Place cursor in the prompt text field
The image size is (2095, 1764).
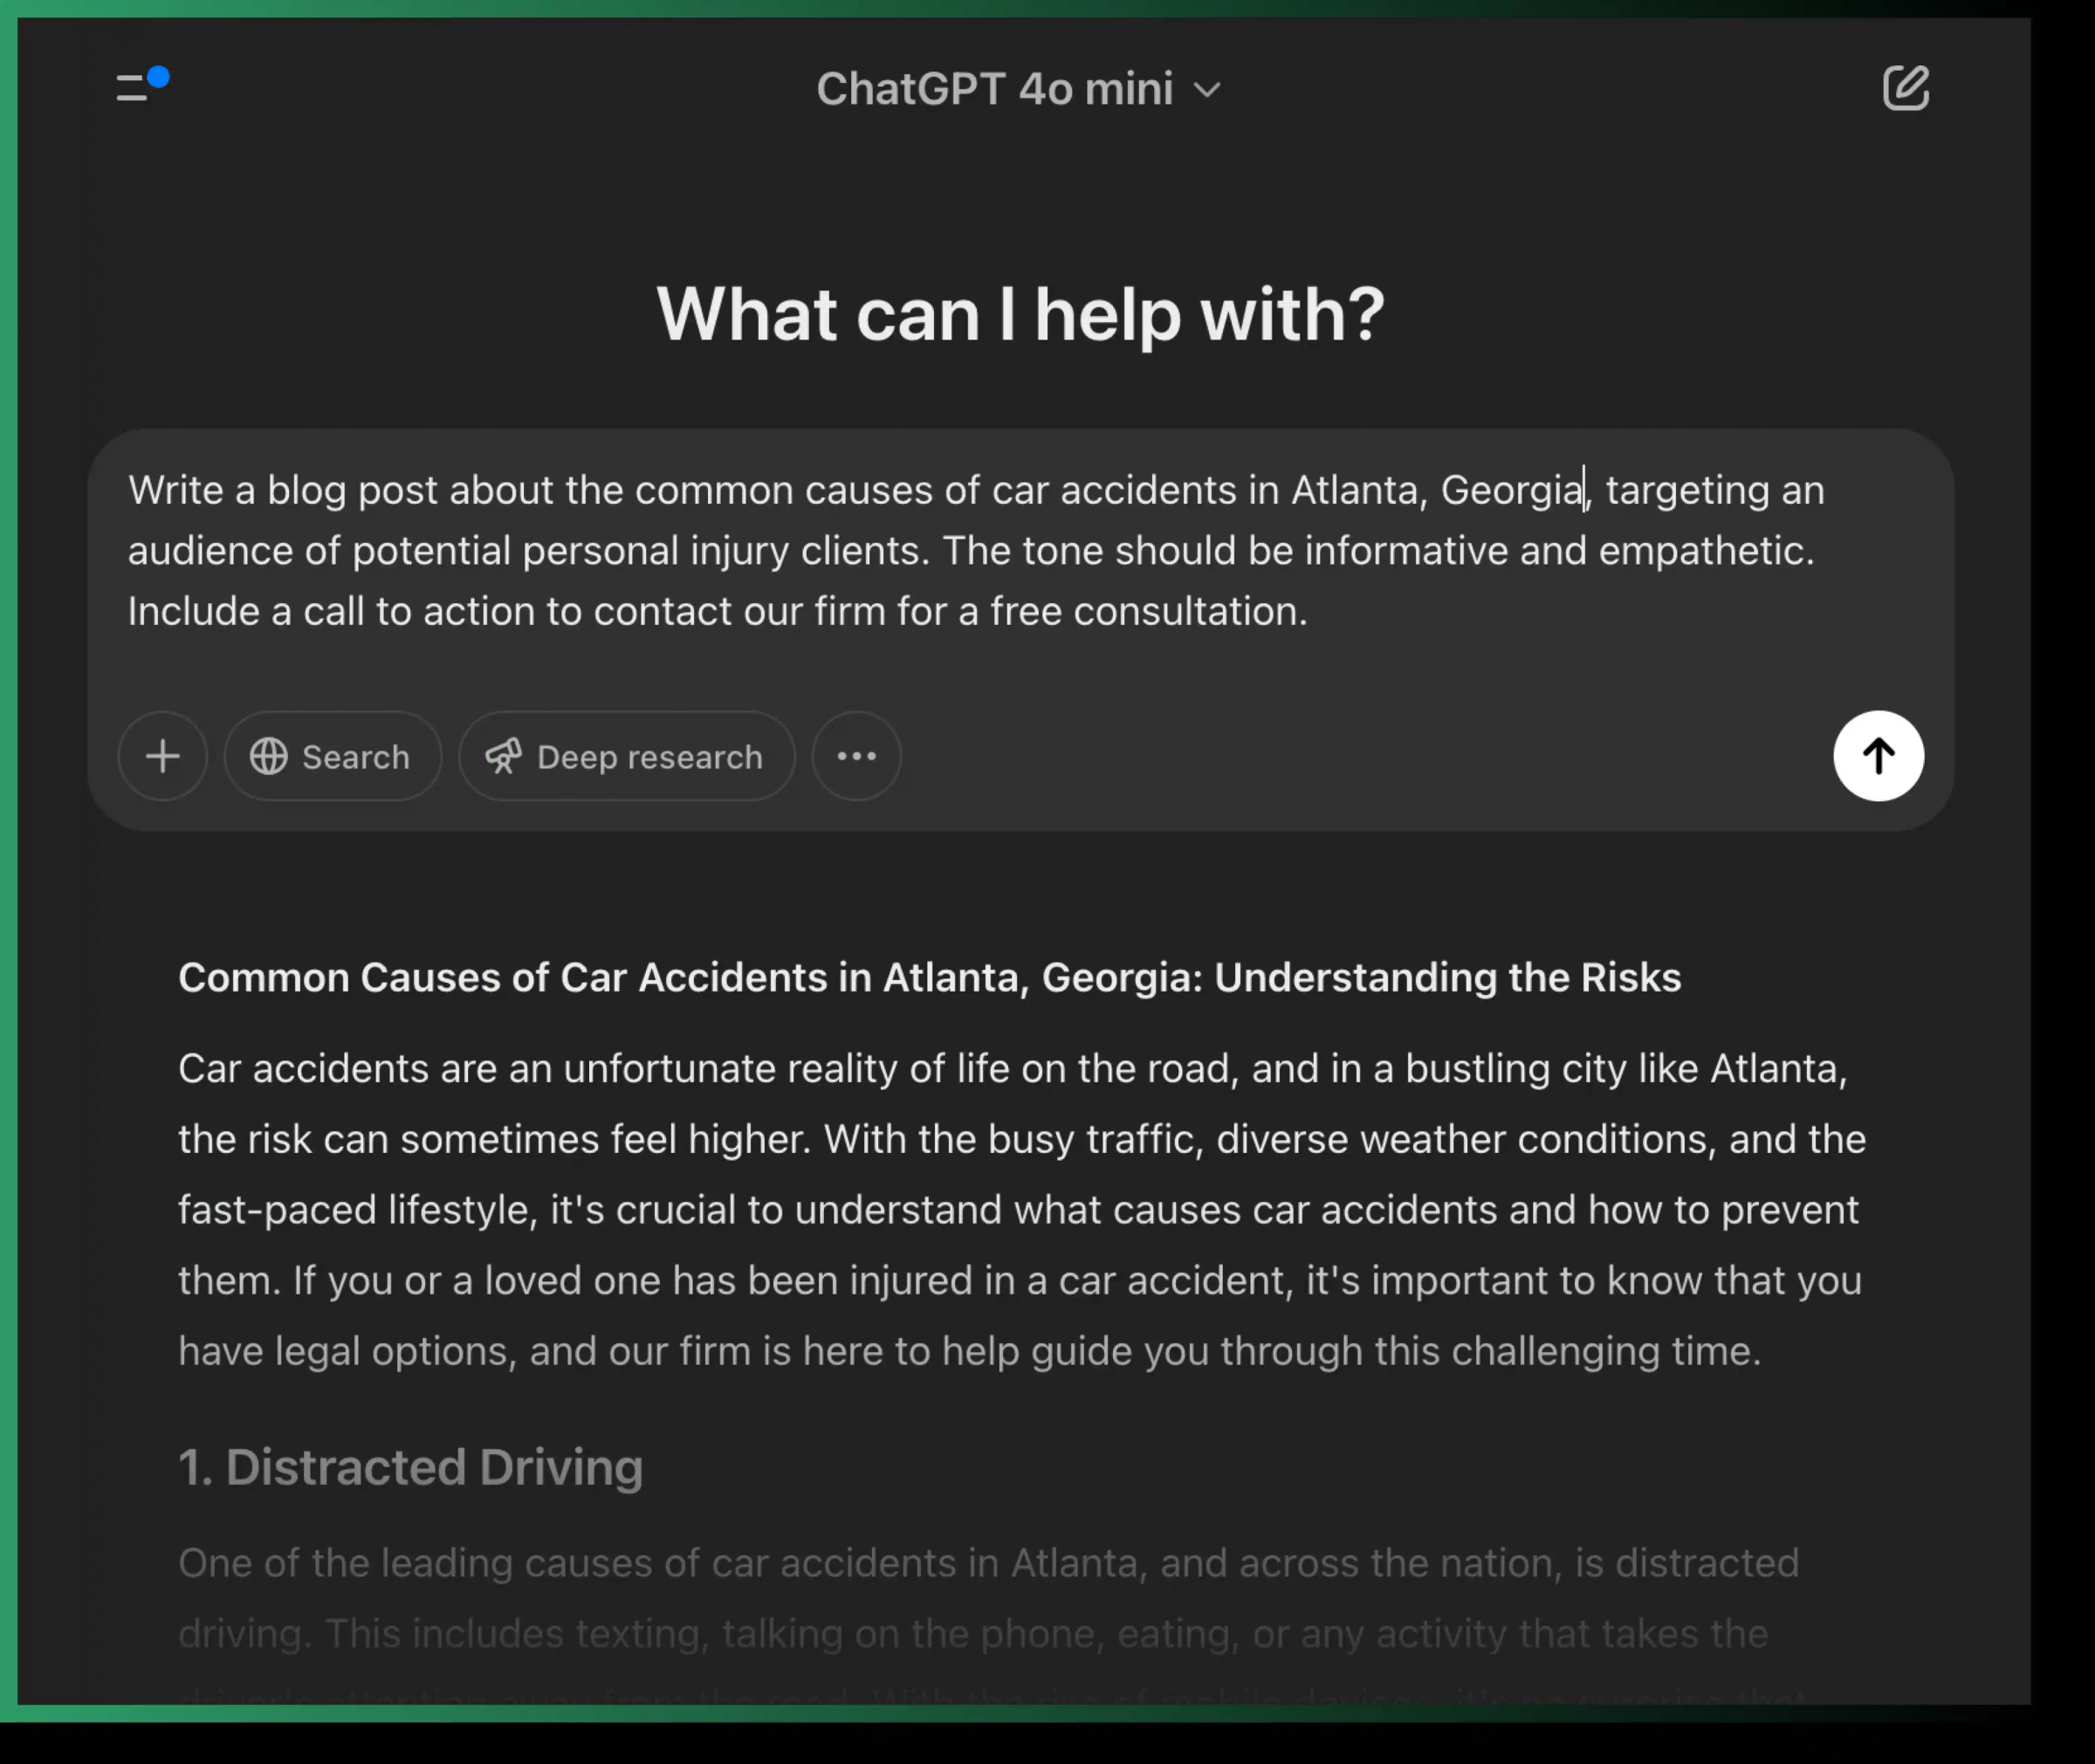tap(1000, 550)
